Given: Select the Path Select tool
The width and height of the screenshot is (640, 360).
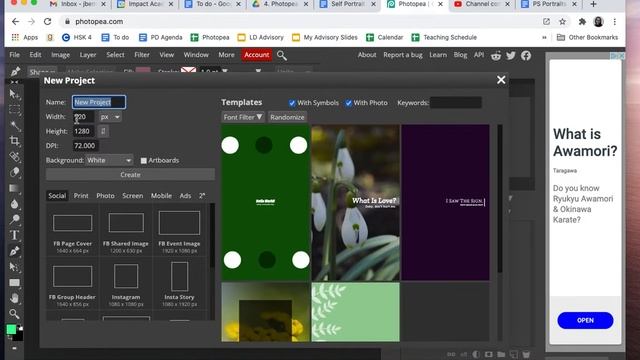Looking at the screenshot, I should (14, 267).
